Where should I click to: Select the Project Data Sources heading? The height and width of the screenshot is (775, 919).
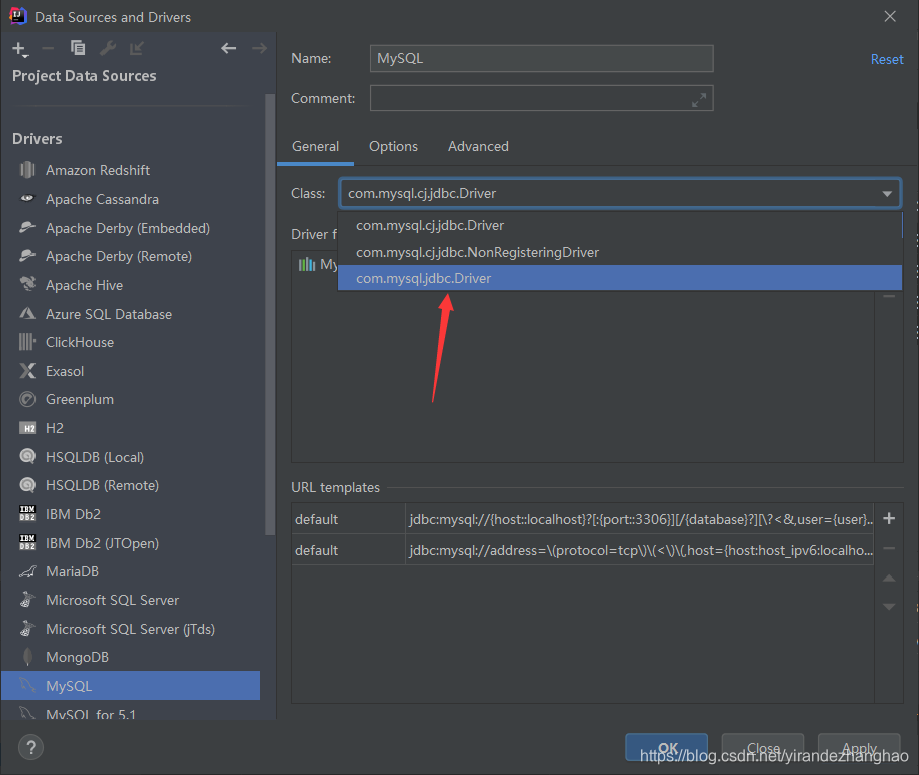coord(84,76)
